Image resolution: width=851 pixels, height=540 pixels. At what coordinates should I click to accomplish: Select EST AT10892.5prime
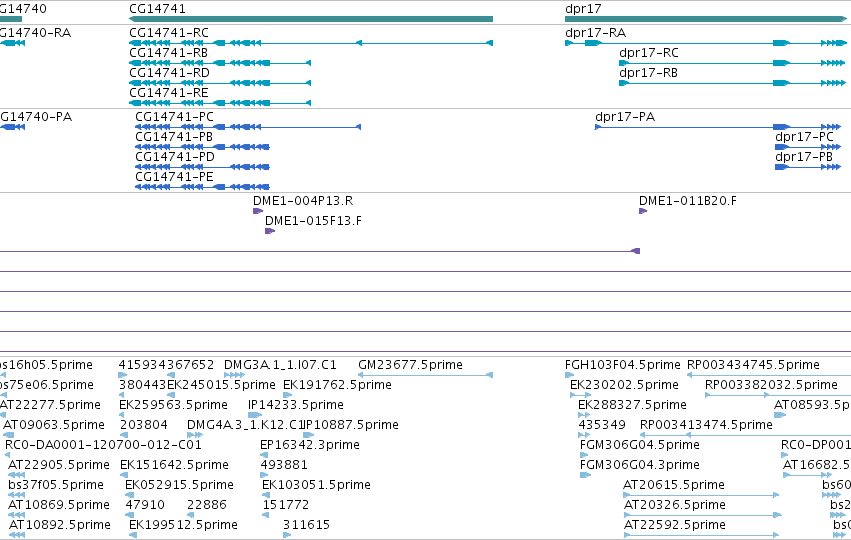60,525
